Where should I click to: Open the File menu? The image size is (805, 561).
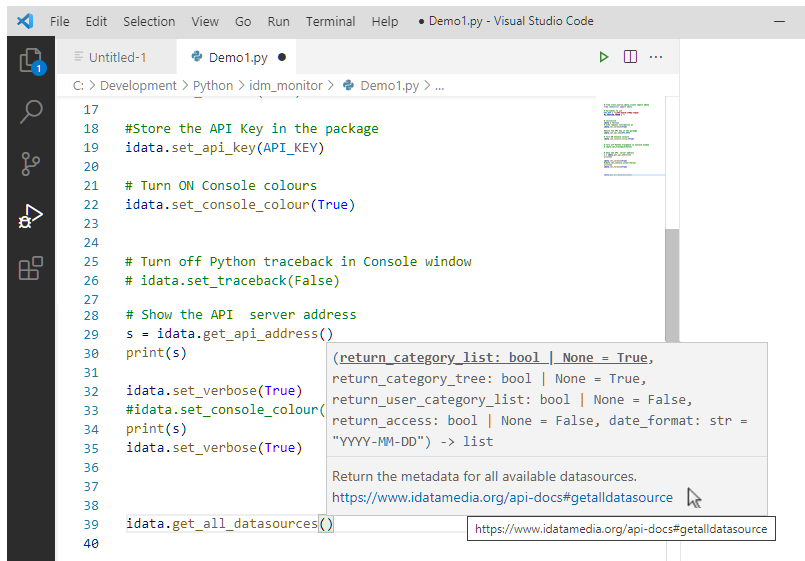click(60, 21)
